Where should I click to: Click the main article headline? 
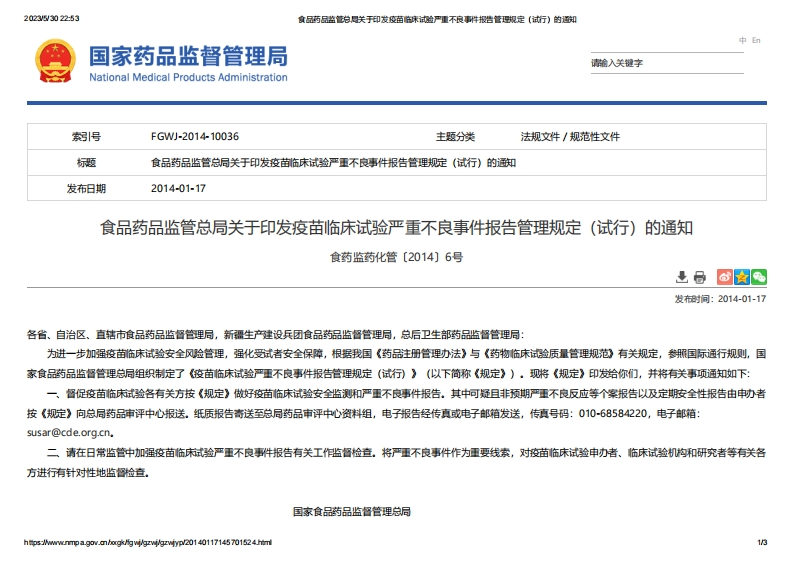(x=396, y=228)
